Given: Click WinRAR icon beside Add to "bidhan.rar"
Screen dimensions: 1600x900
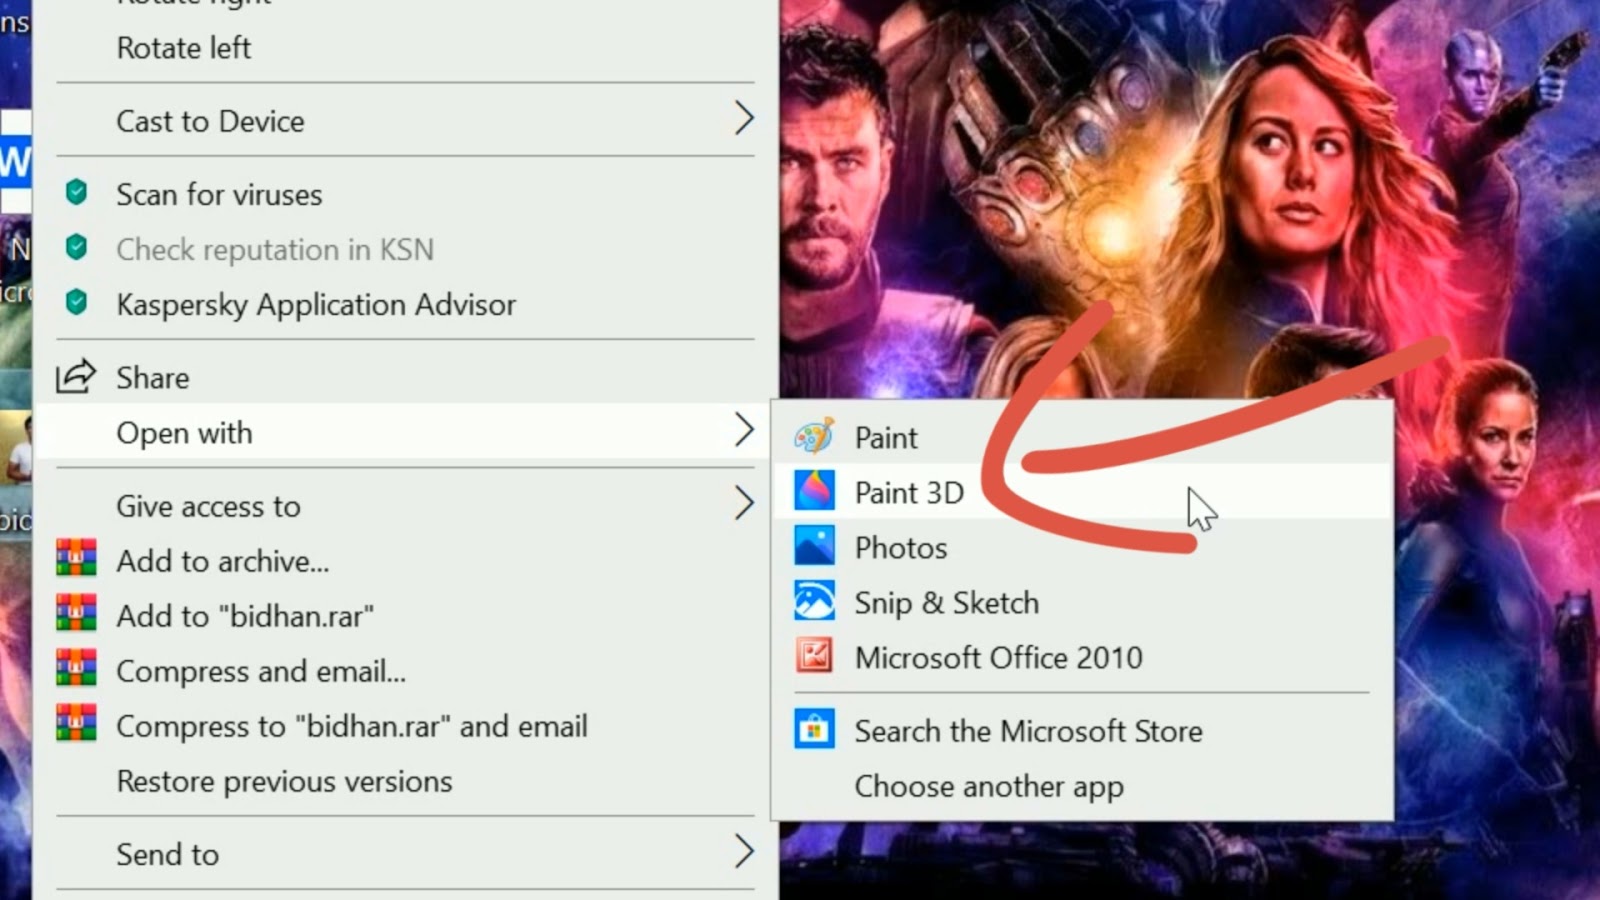Looking at the screenshot, I should pos(76,613).
